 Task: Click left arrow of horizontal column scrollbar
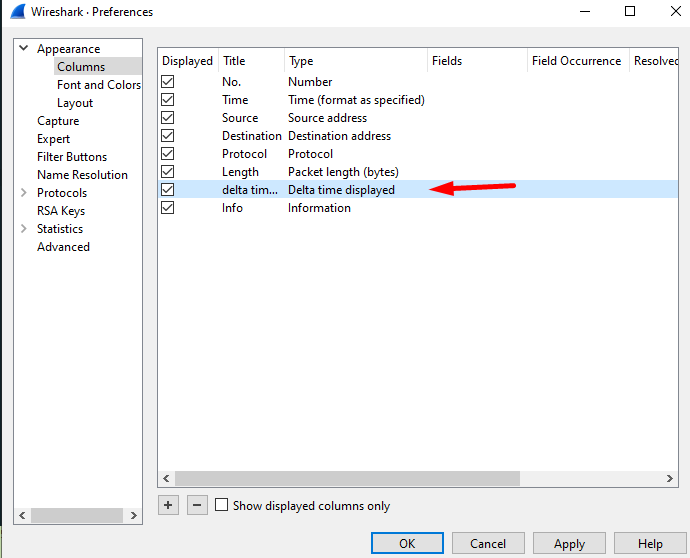coord(167,479)
